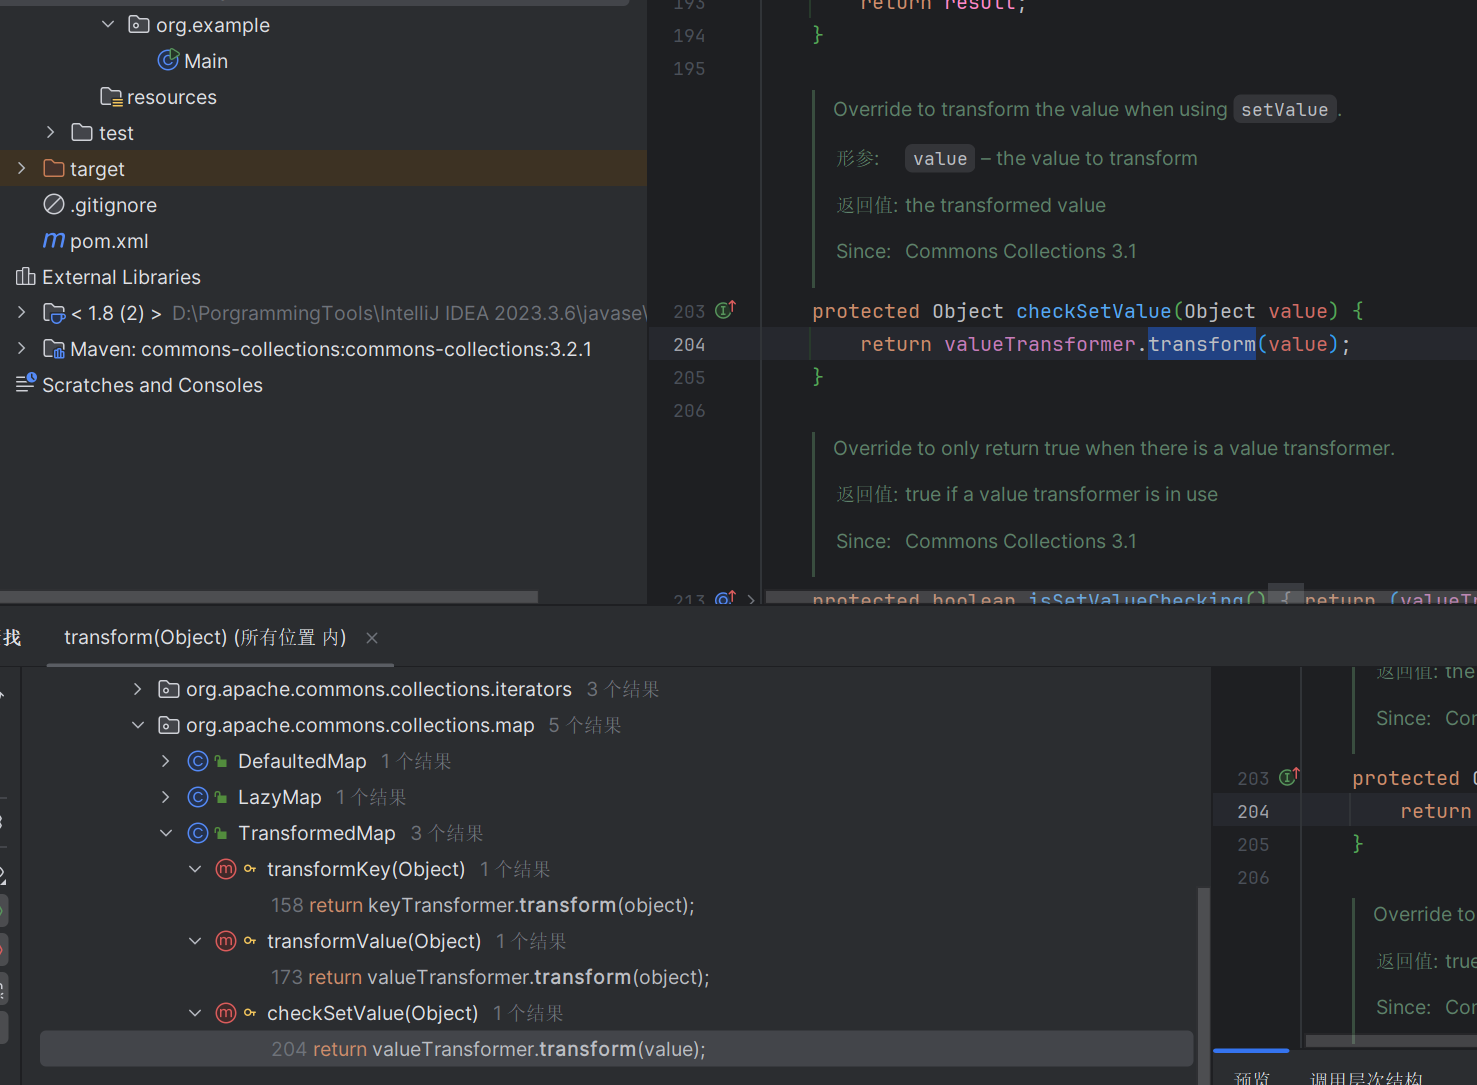Screen dimensions: 1477x1085
Task: Open line 173 valueTransformer.transform result
Action: tap(490, 977)
